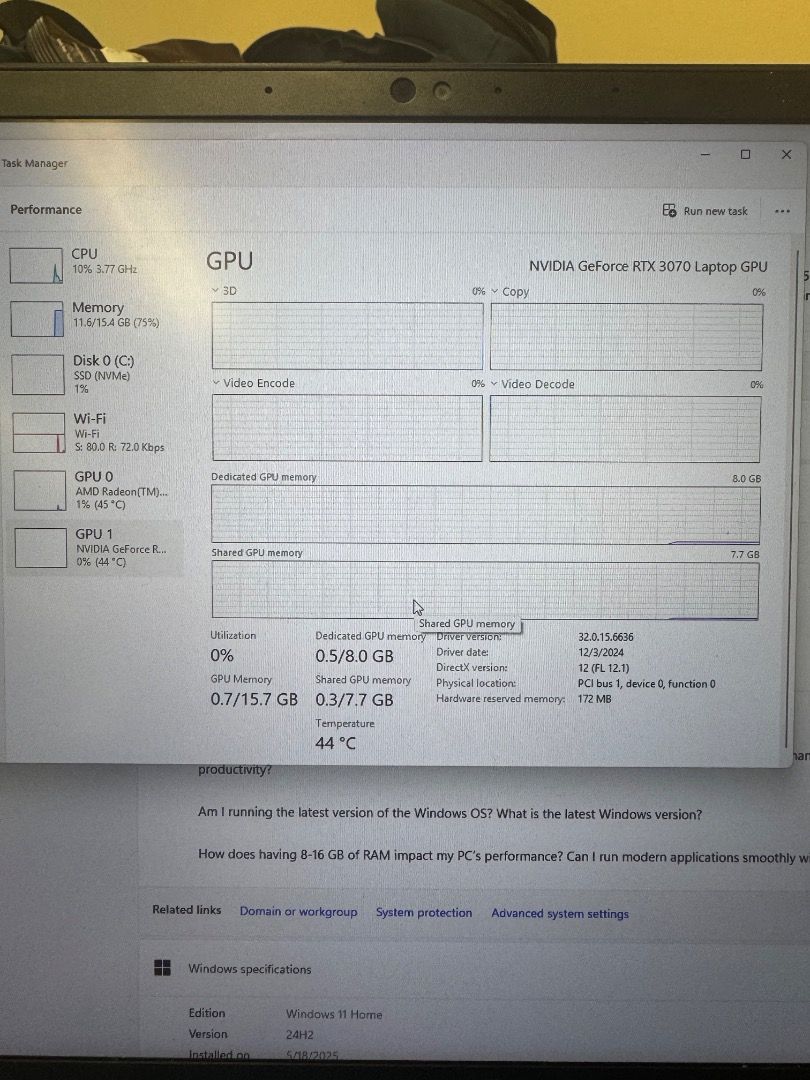
Task: Click the 0.5/8.0 GB dedicated memory value
Action: (x=354, y=656)
